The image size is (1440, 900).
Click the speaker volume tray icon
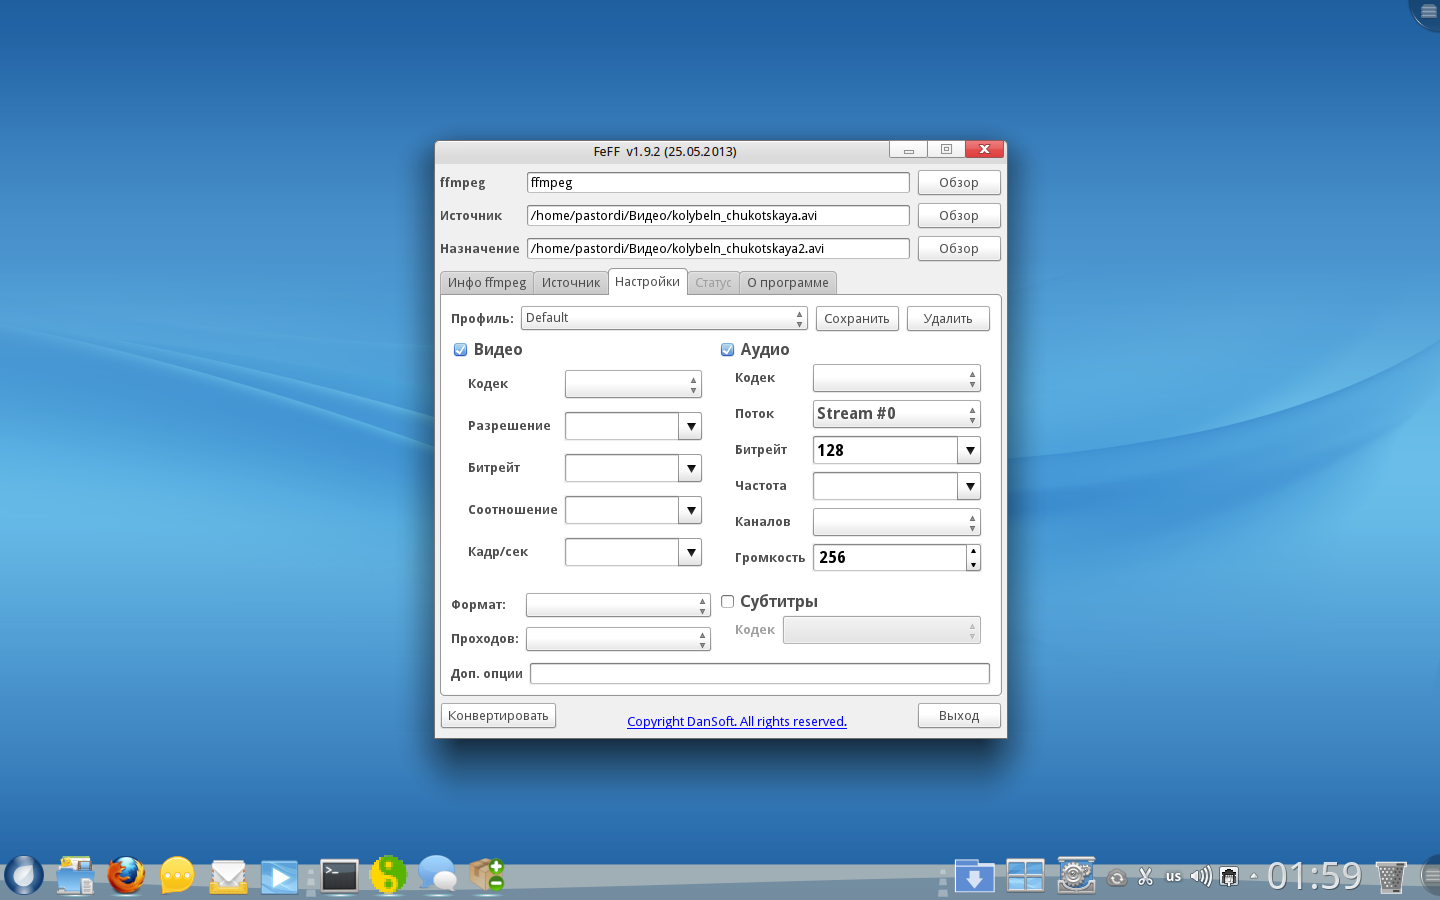(x=1200, y=877)
